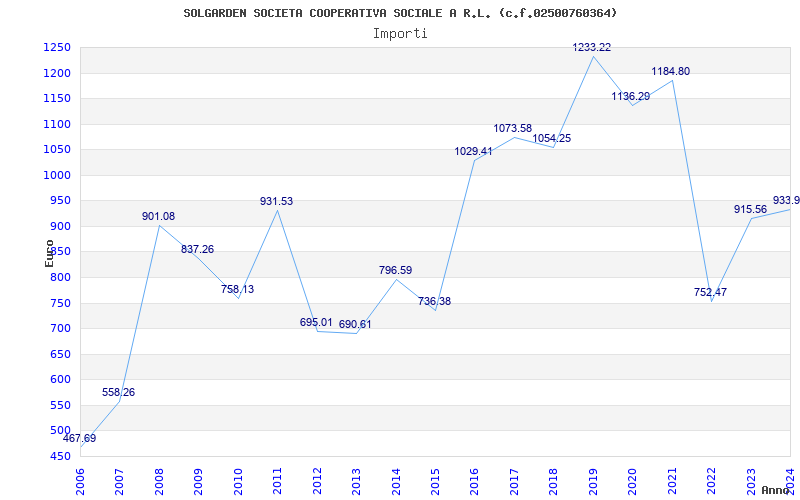Click the 2011 year axis label
800x500 pixels.
(277, 482)
